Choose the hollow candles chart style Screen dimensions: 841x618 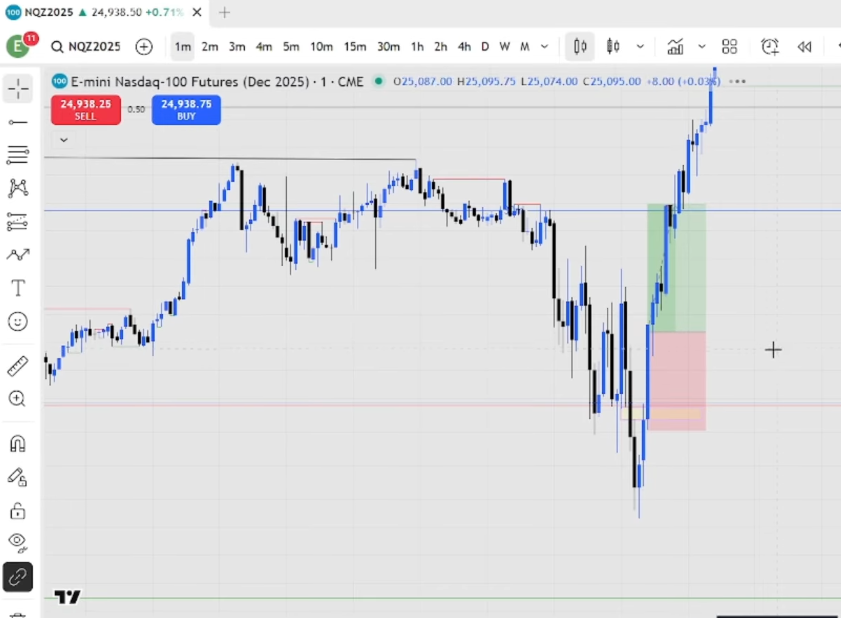click(x=580, y=47)
